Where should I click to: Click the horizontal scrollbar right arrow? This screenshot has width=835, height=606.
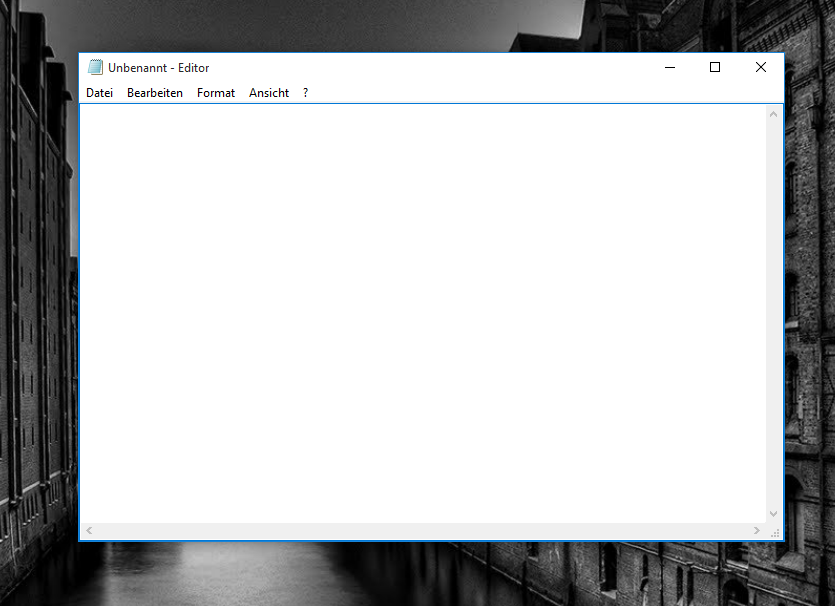[x=757, y=530]
